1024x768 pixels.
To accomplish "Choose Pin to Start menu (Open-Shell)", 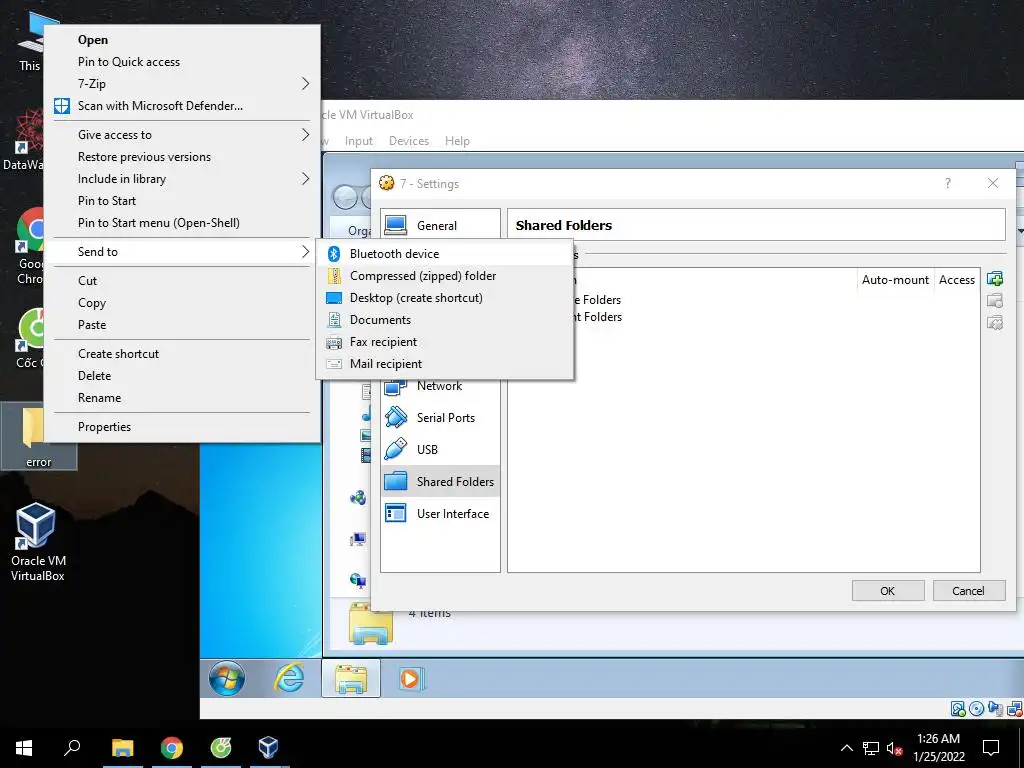I will (x=182, y=223).
